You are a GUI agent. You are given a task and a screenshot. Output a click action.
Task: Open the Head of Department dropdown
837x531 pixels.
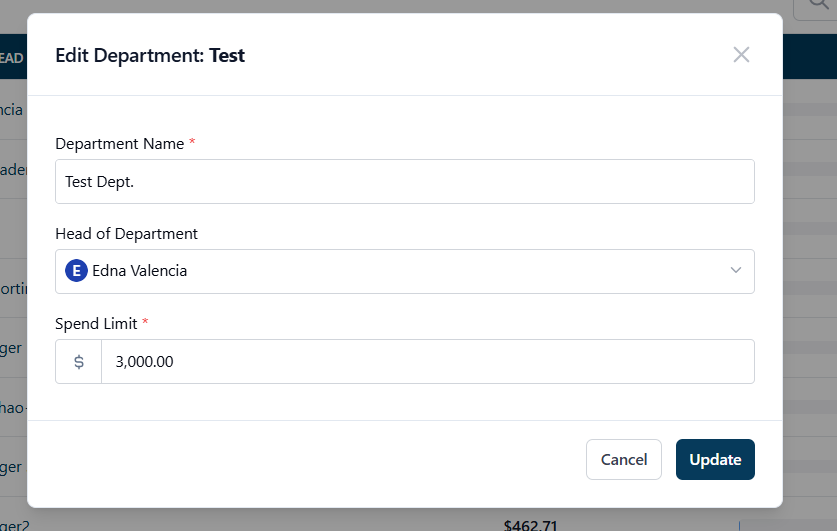405,271
